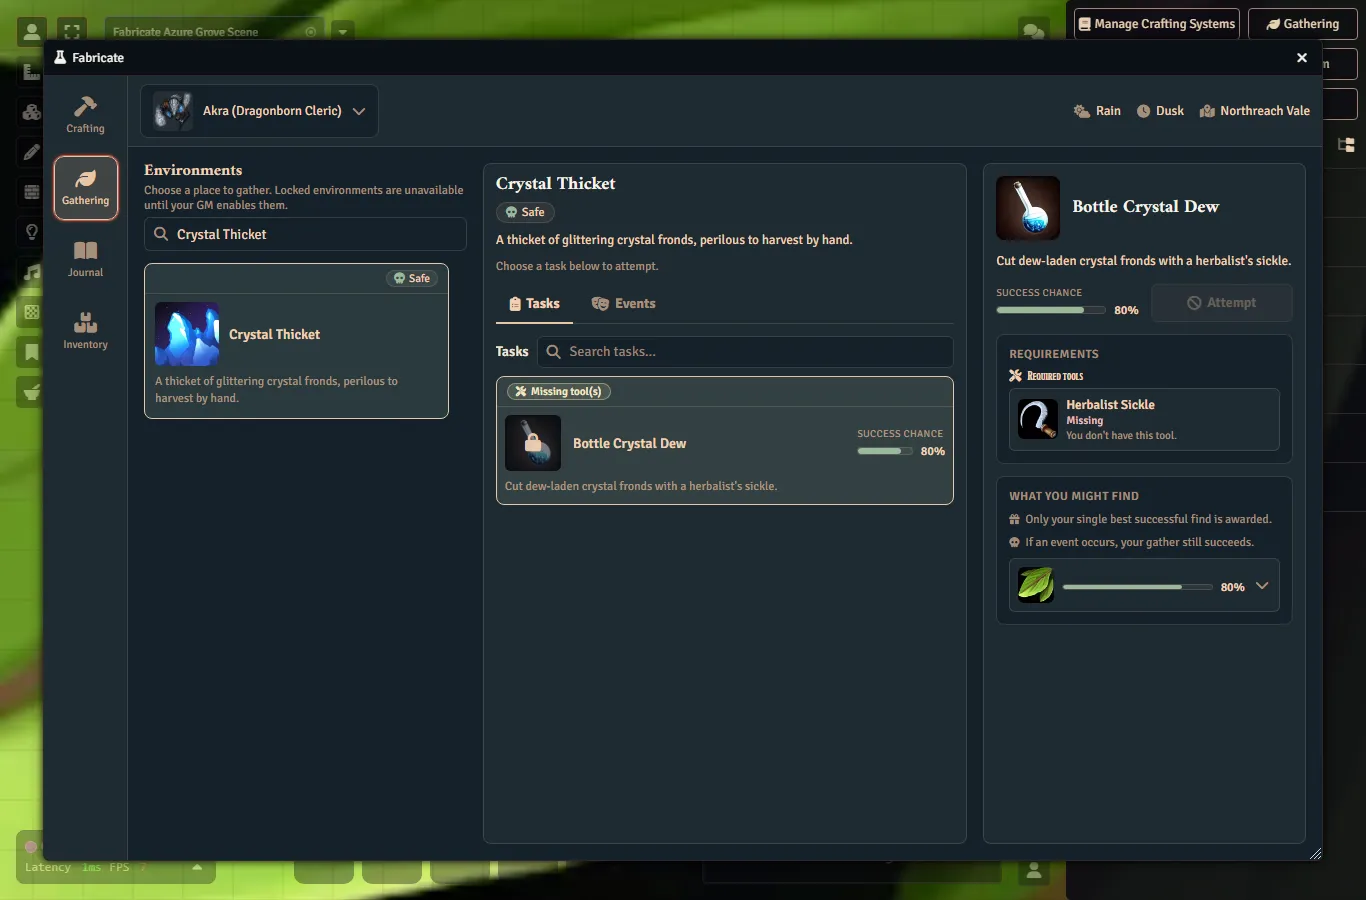This screenshot has width=1366, height=900.
Task: Click the Foundry fullscreen toggle icon
Action: click(72, 32)
